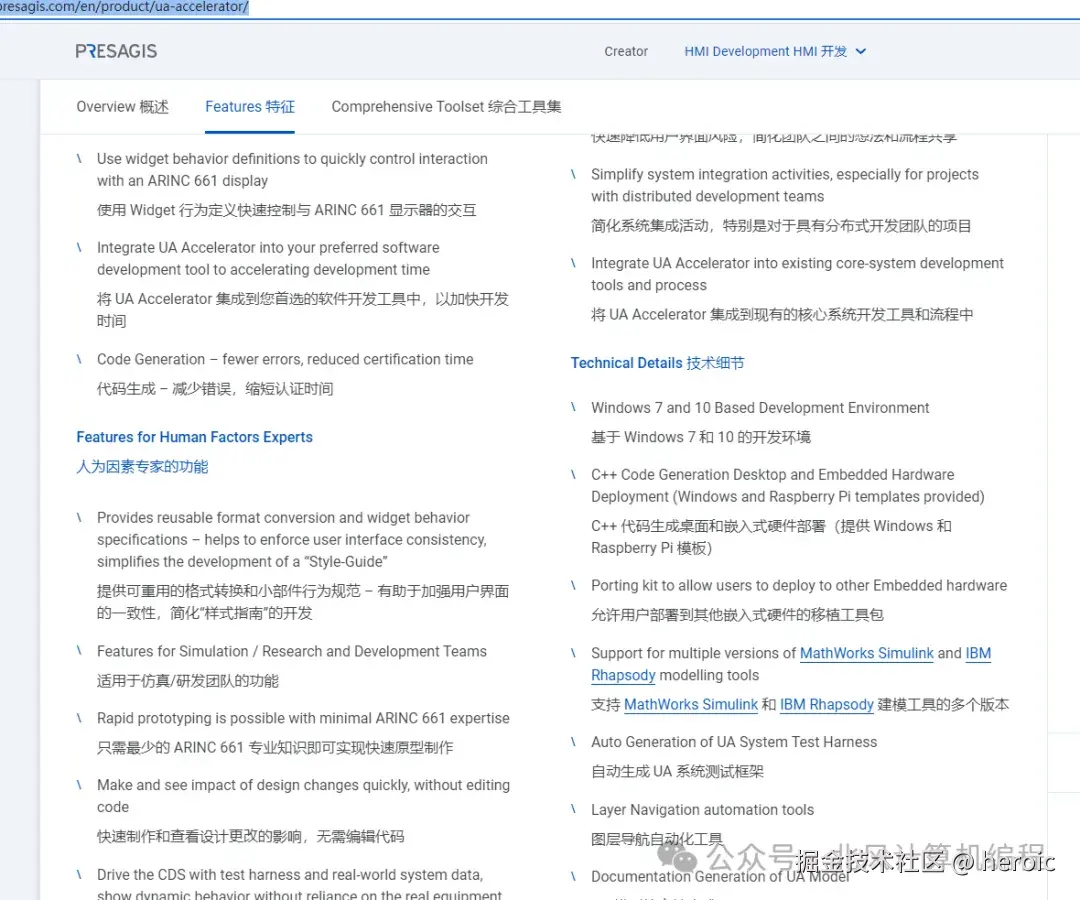Click Chinese line '适用于仿真/研发团队的功能'
The width and height of the screenshot is (1080, 900).
(187, 681)
